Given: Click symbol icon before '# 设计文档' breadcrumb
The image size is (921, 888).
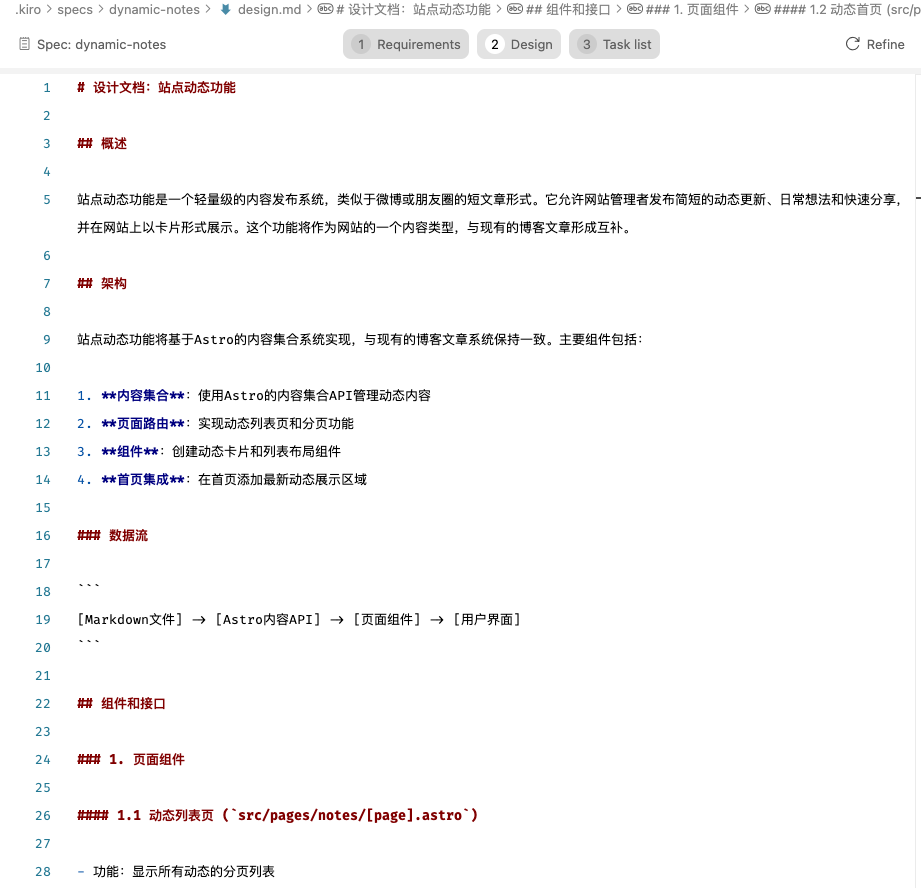Looking at the screenshot, I should point(325,9).
